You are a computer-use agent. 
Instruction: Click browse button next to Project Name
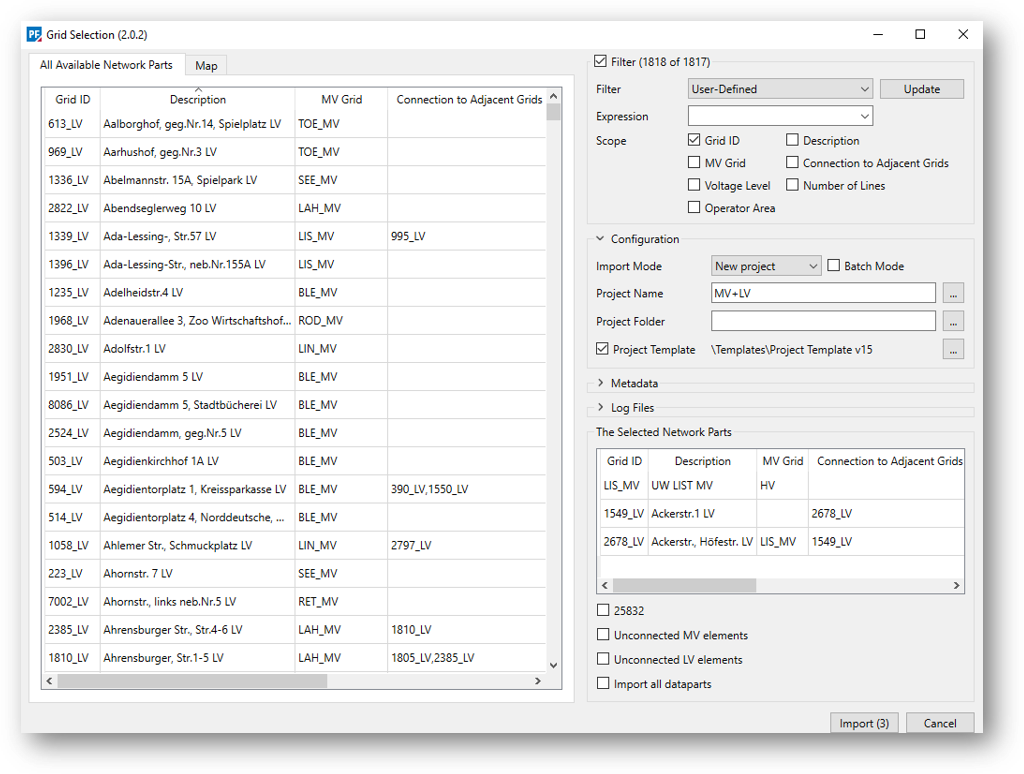point(953,293)
